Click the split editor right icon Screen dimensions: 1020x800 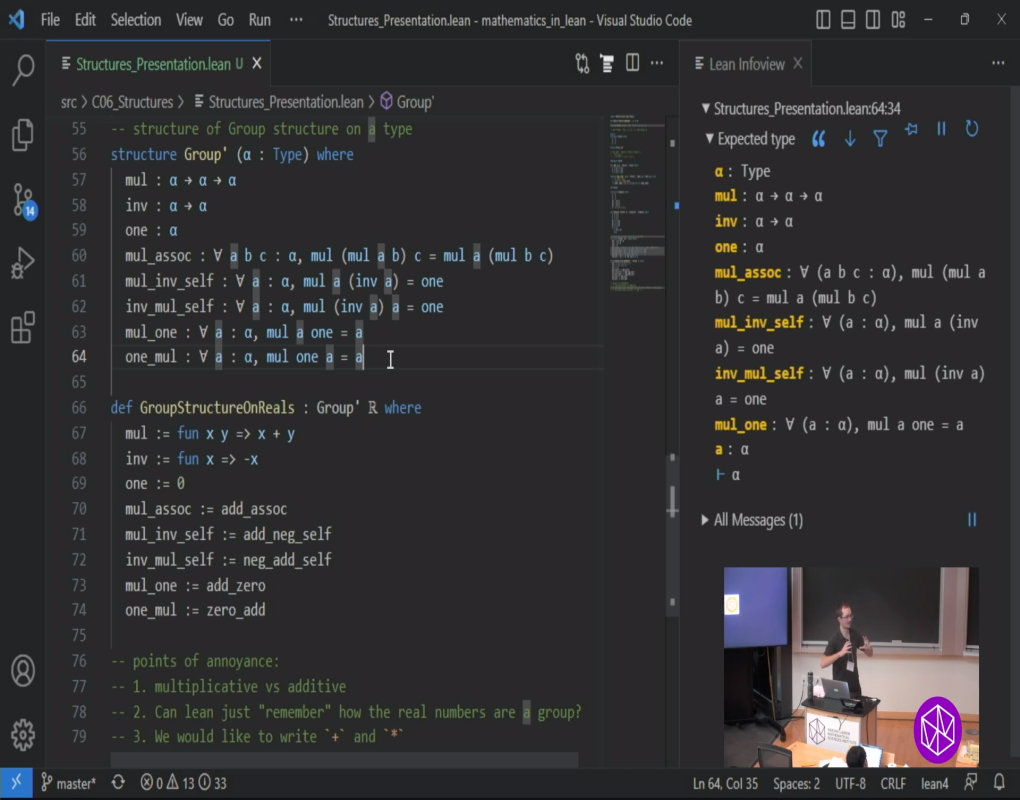click(x=632, y=63)
